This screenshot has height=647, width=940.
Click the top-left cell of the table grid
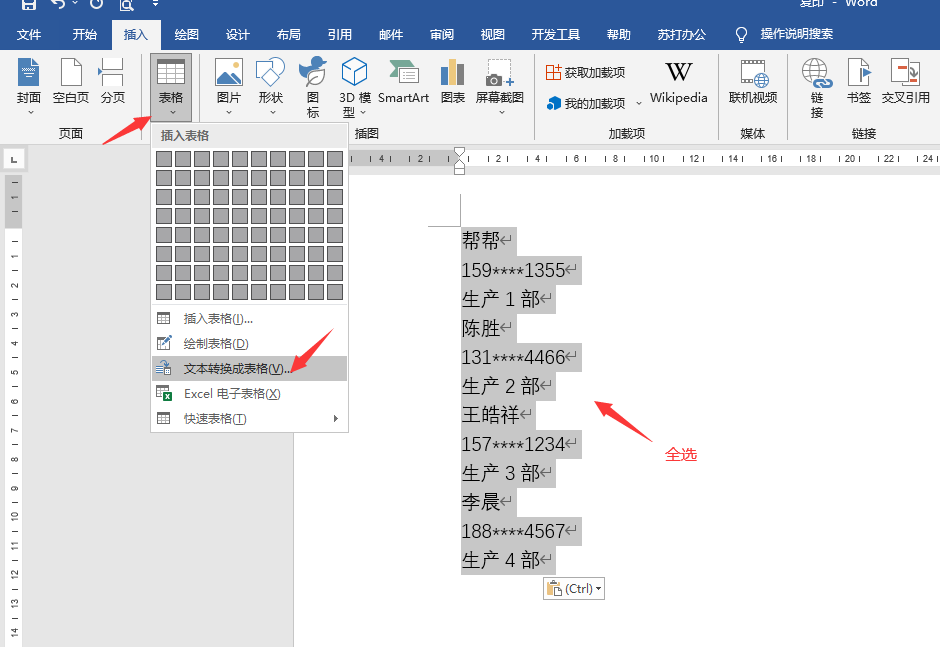point(164,159)
